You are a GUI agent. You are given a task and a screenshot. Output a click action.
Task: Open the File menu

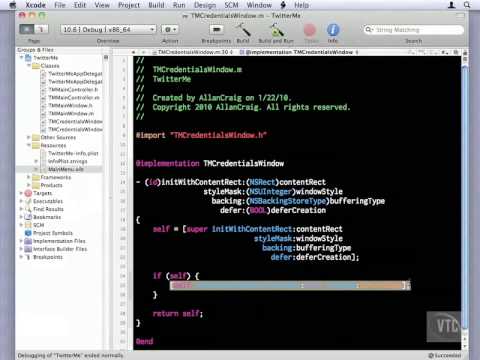point(60,5)
